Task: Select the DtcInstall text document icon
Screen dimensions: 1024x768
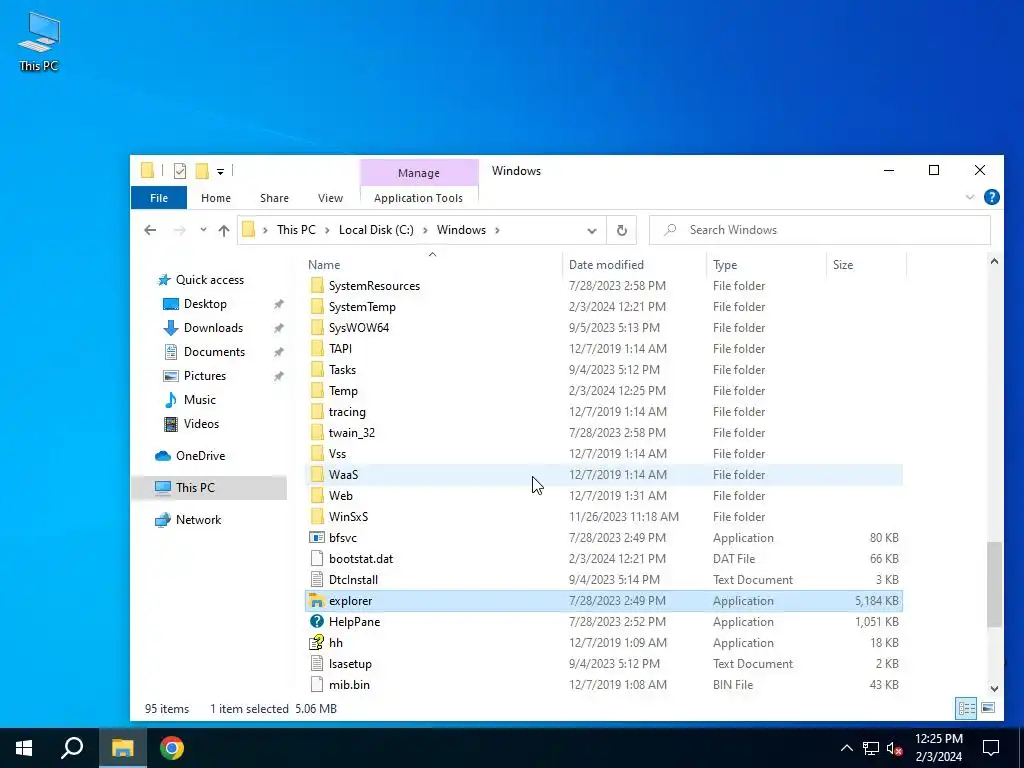Action: 317,579
